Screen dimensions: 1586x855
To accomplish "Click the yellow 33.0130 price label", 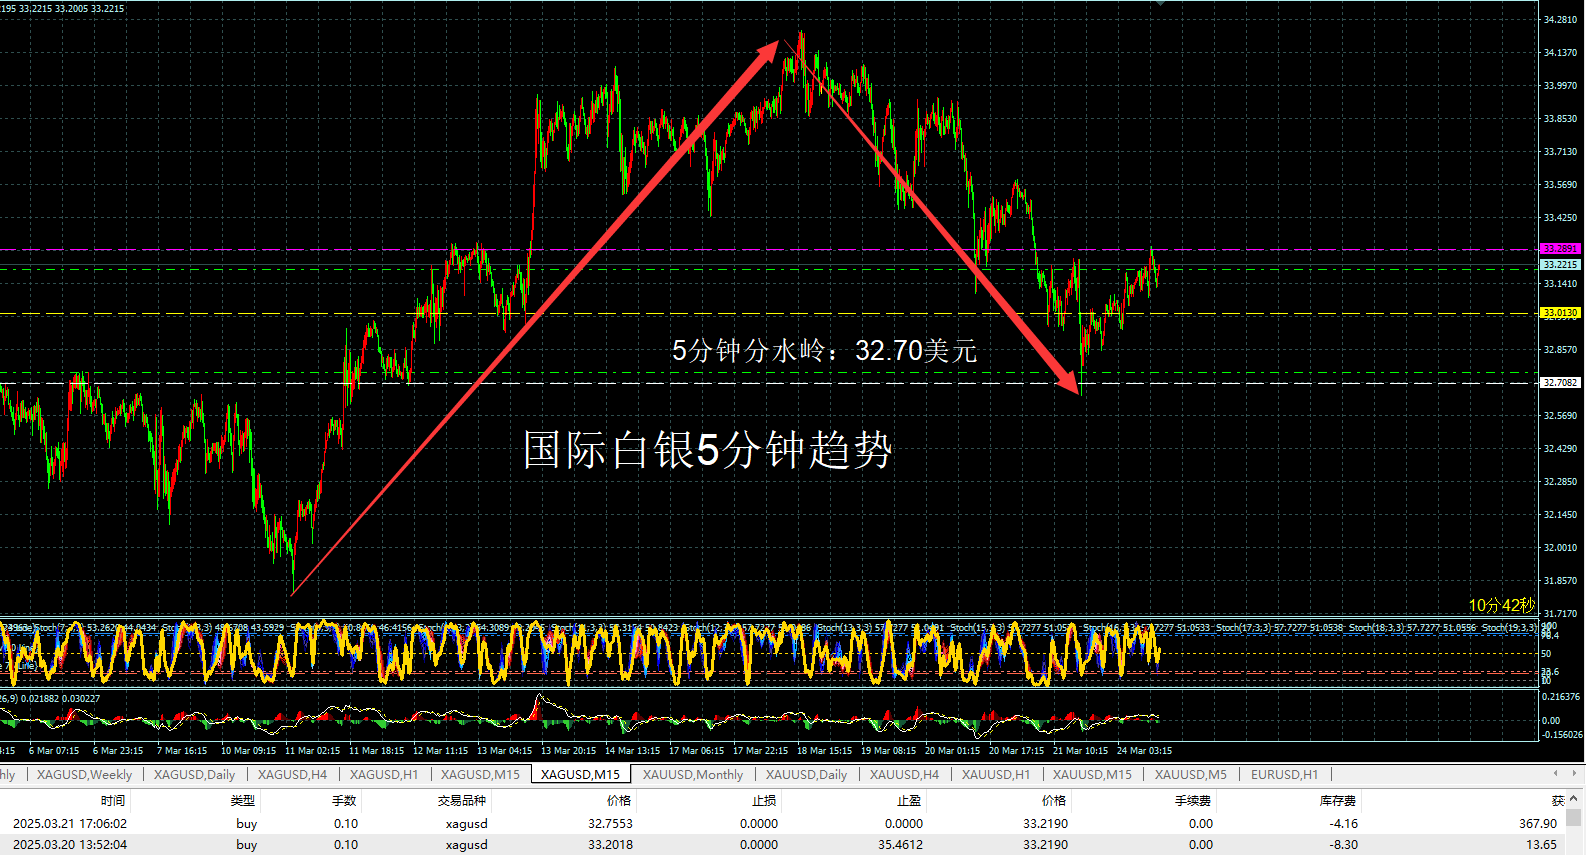I will click(1559, 313).
